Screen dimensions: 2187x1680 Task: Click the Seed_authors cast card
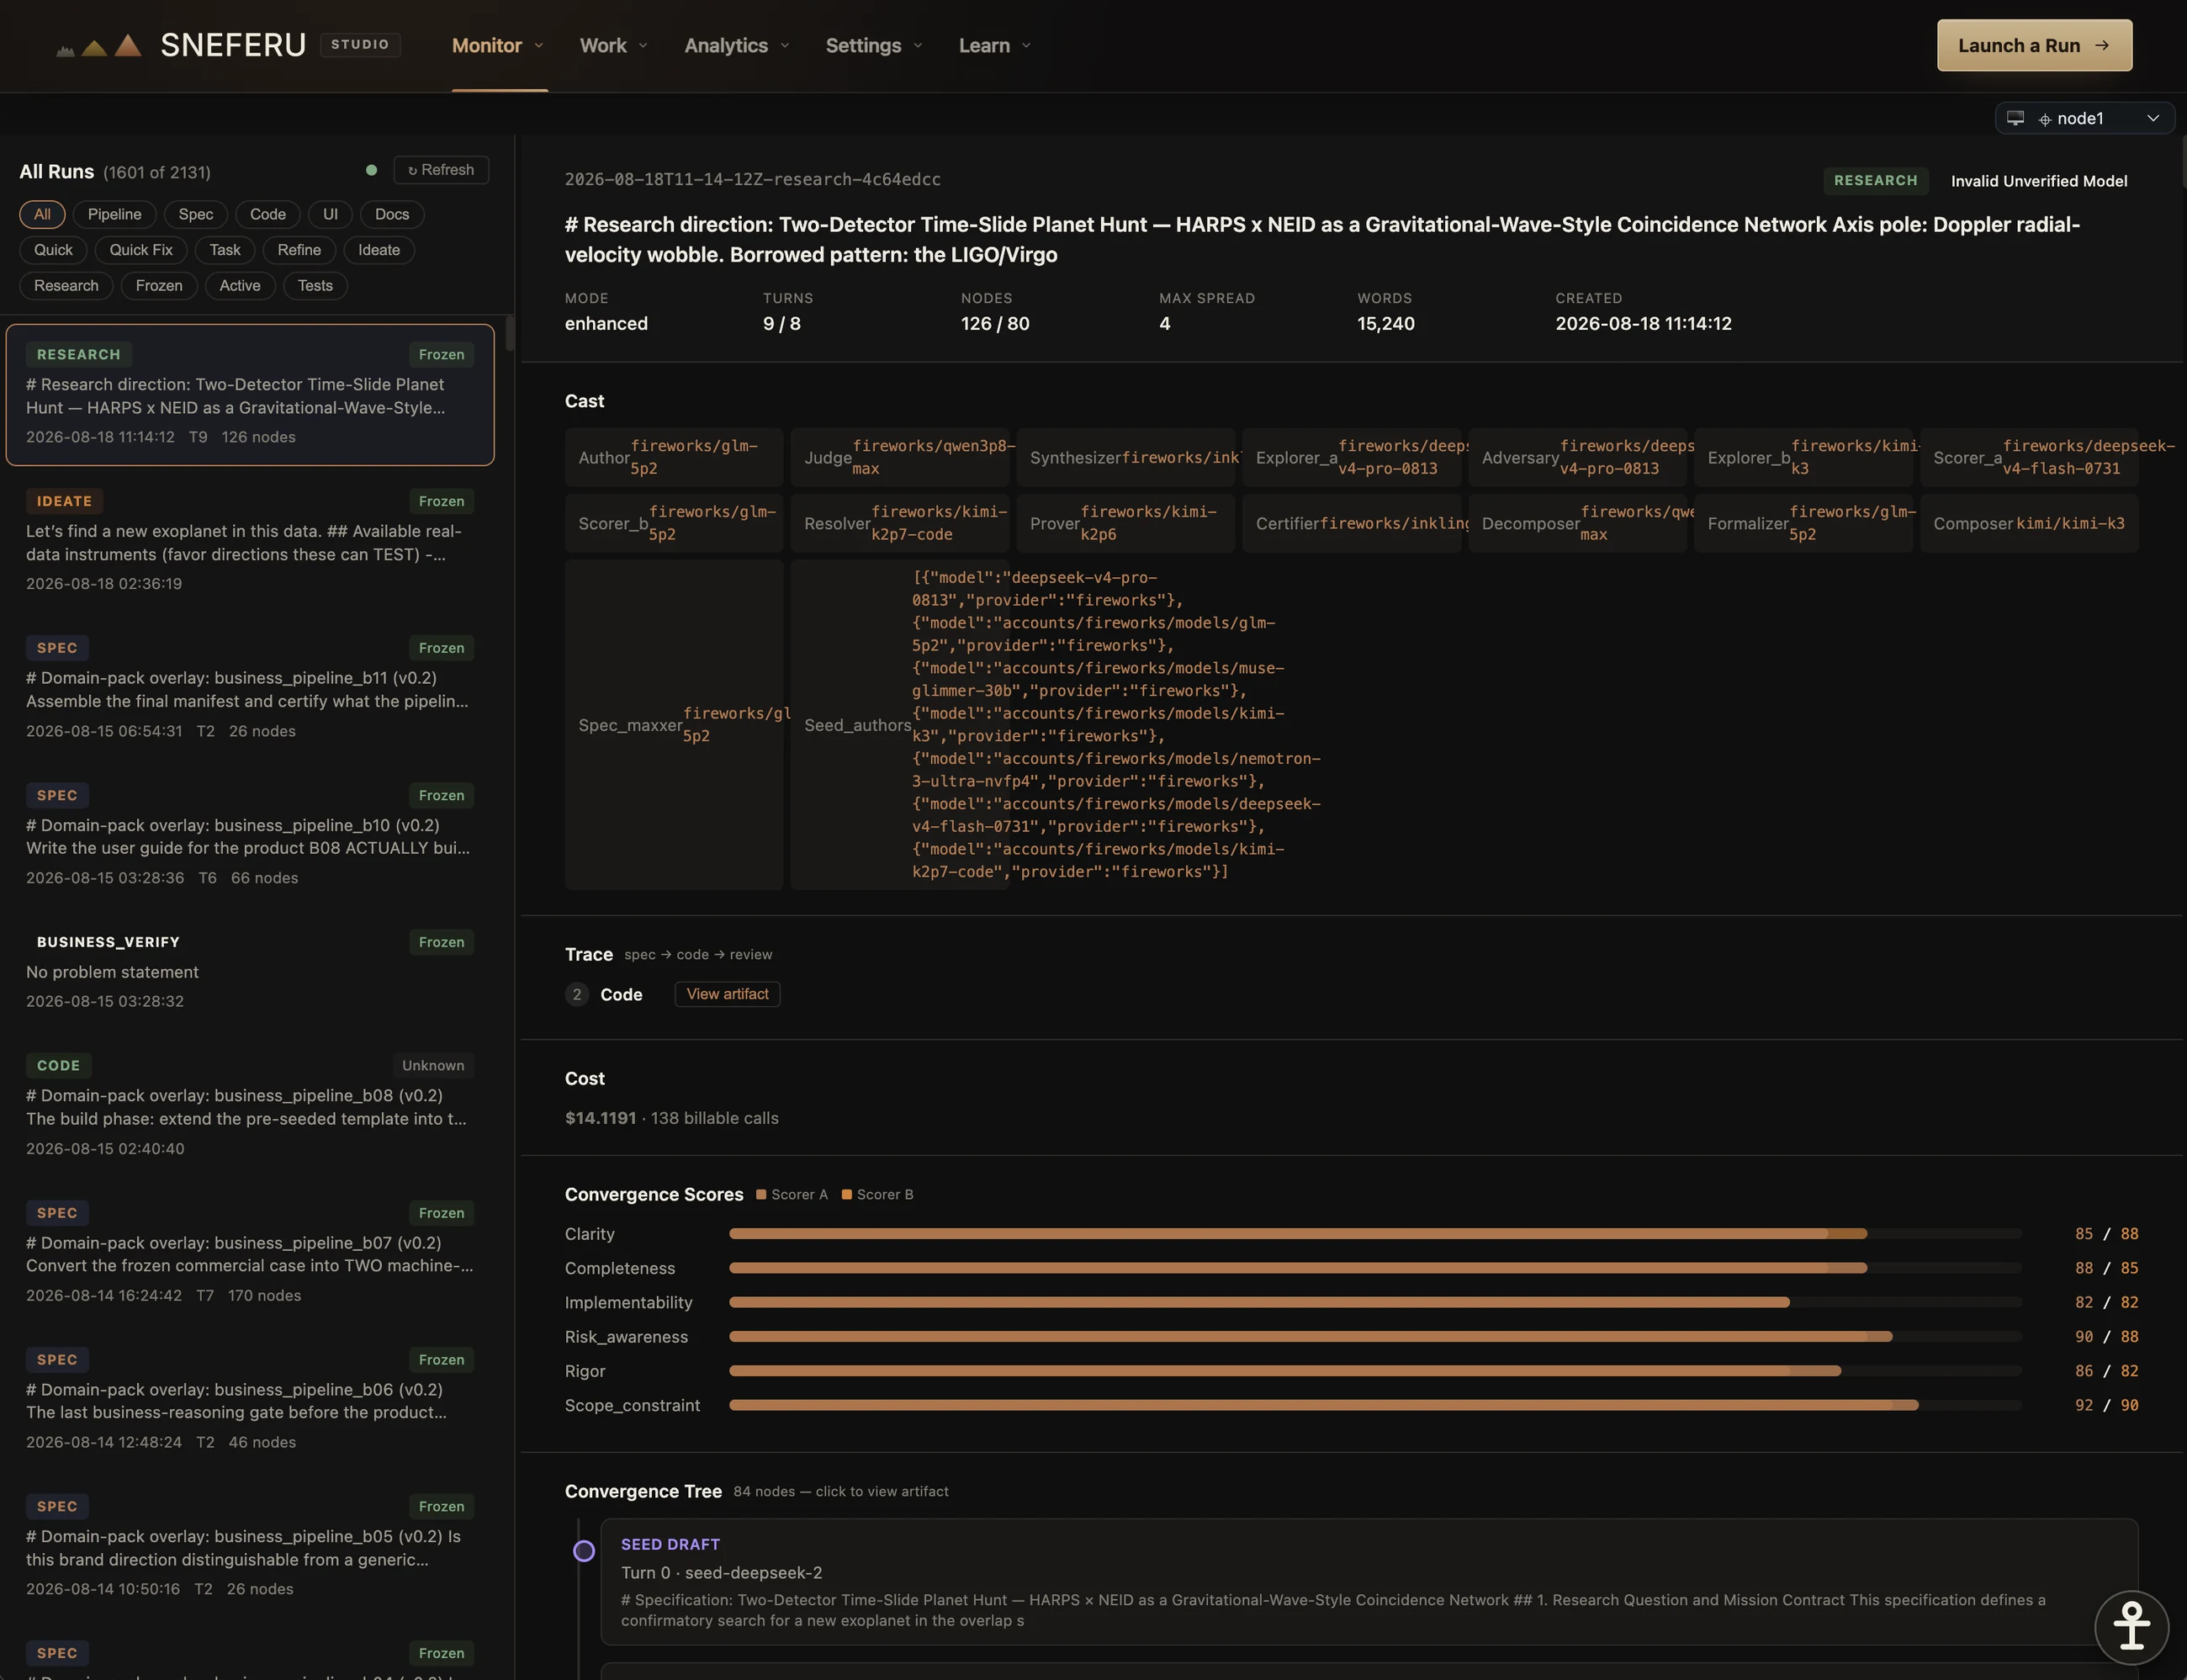click(900, 725)
